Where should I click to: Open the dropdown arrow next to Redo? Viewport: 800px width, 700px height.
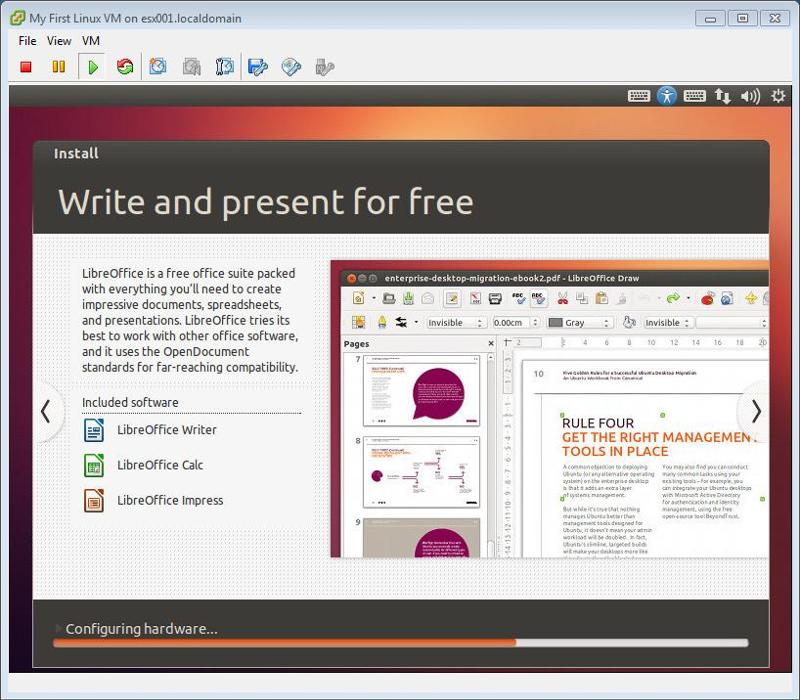coord(688,298)
